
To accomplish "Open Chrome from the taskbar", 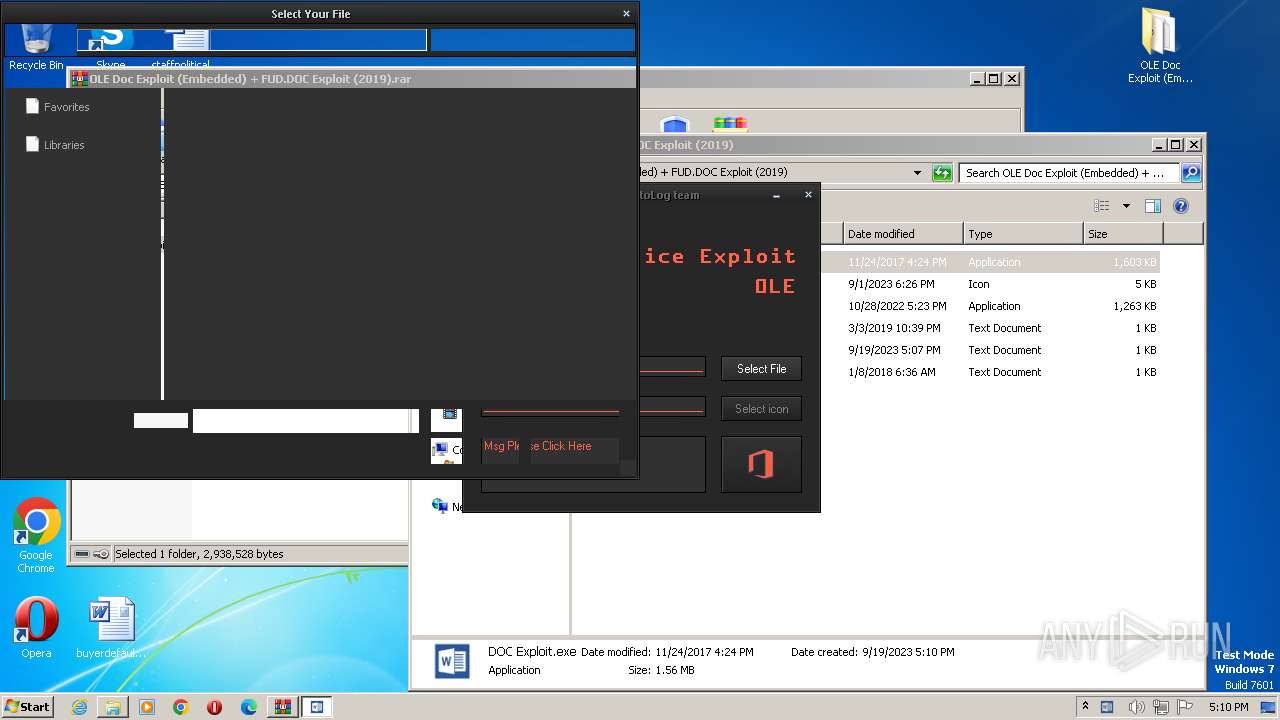I will pos(181,707).
